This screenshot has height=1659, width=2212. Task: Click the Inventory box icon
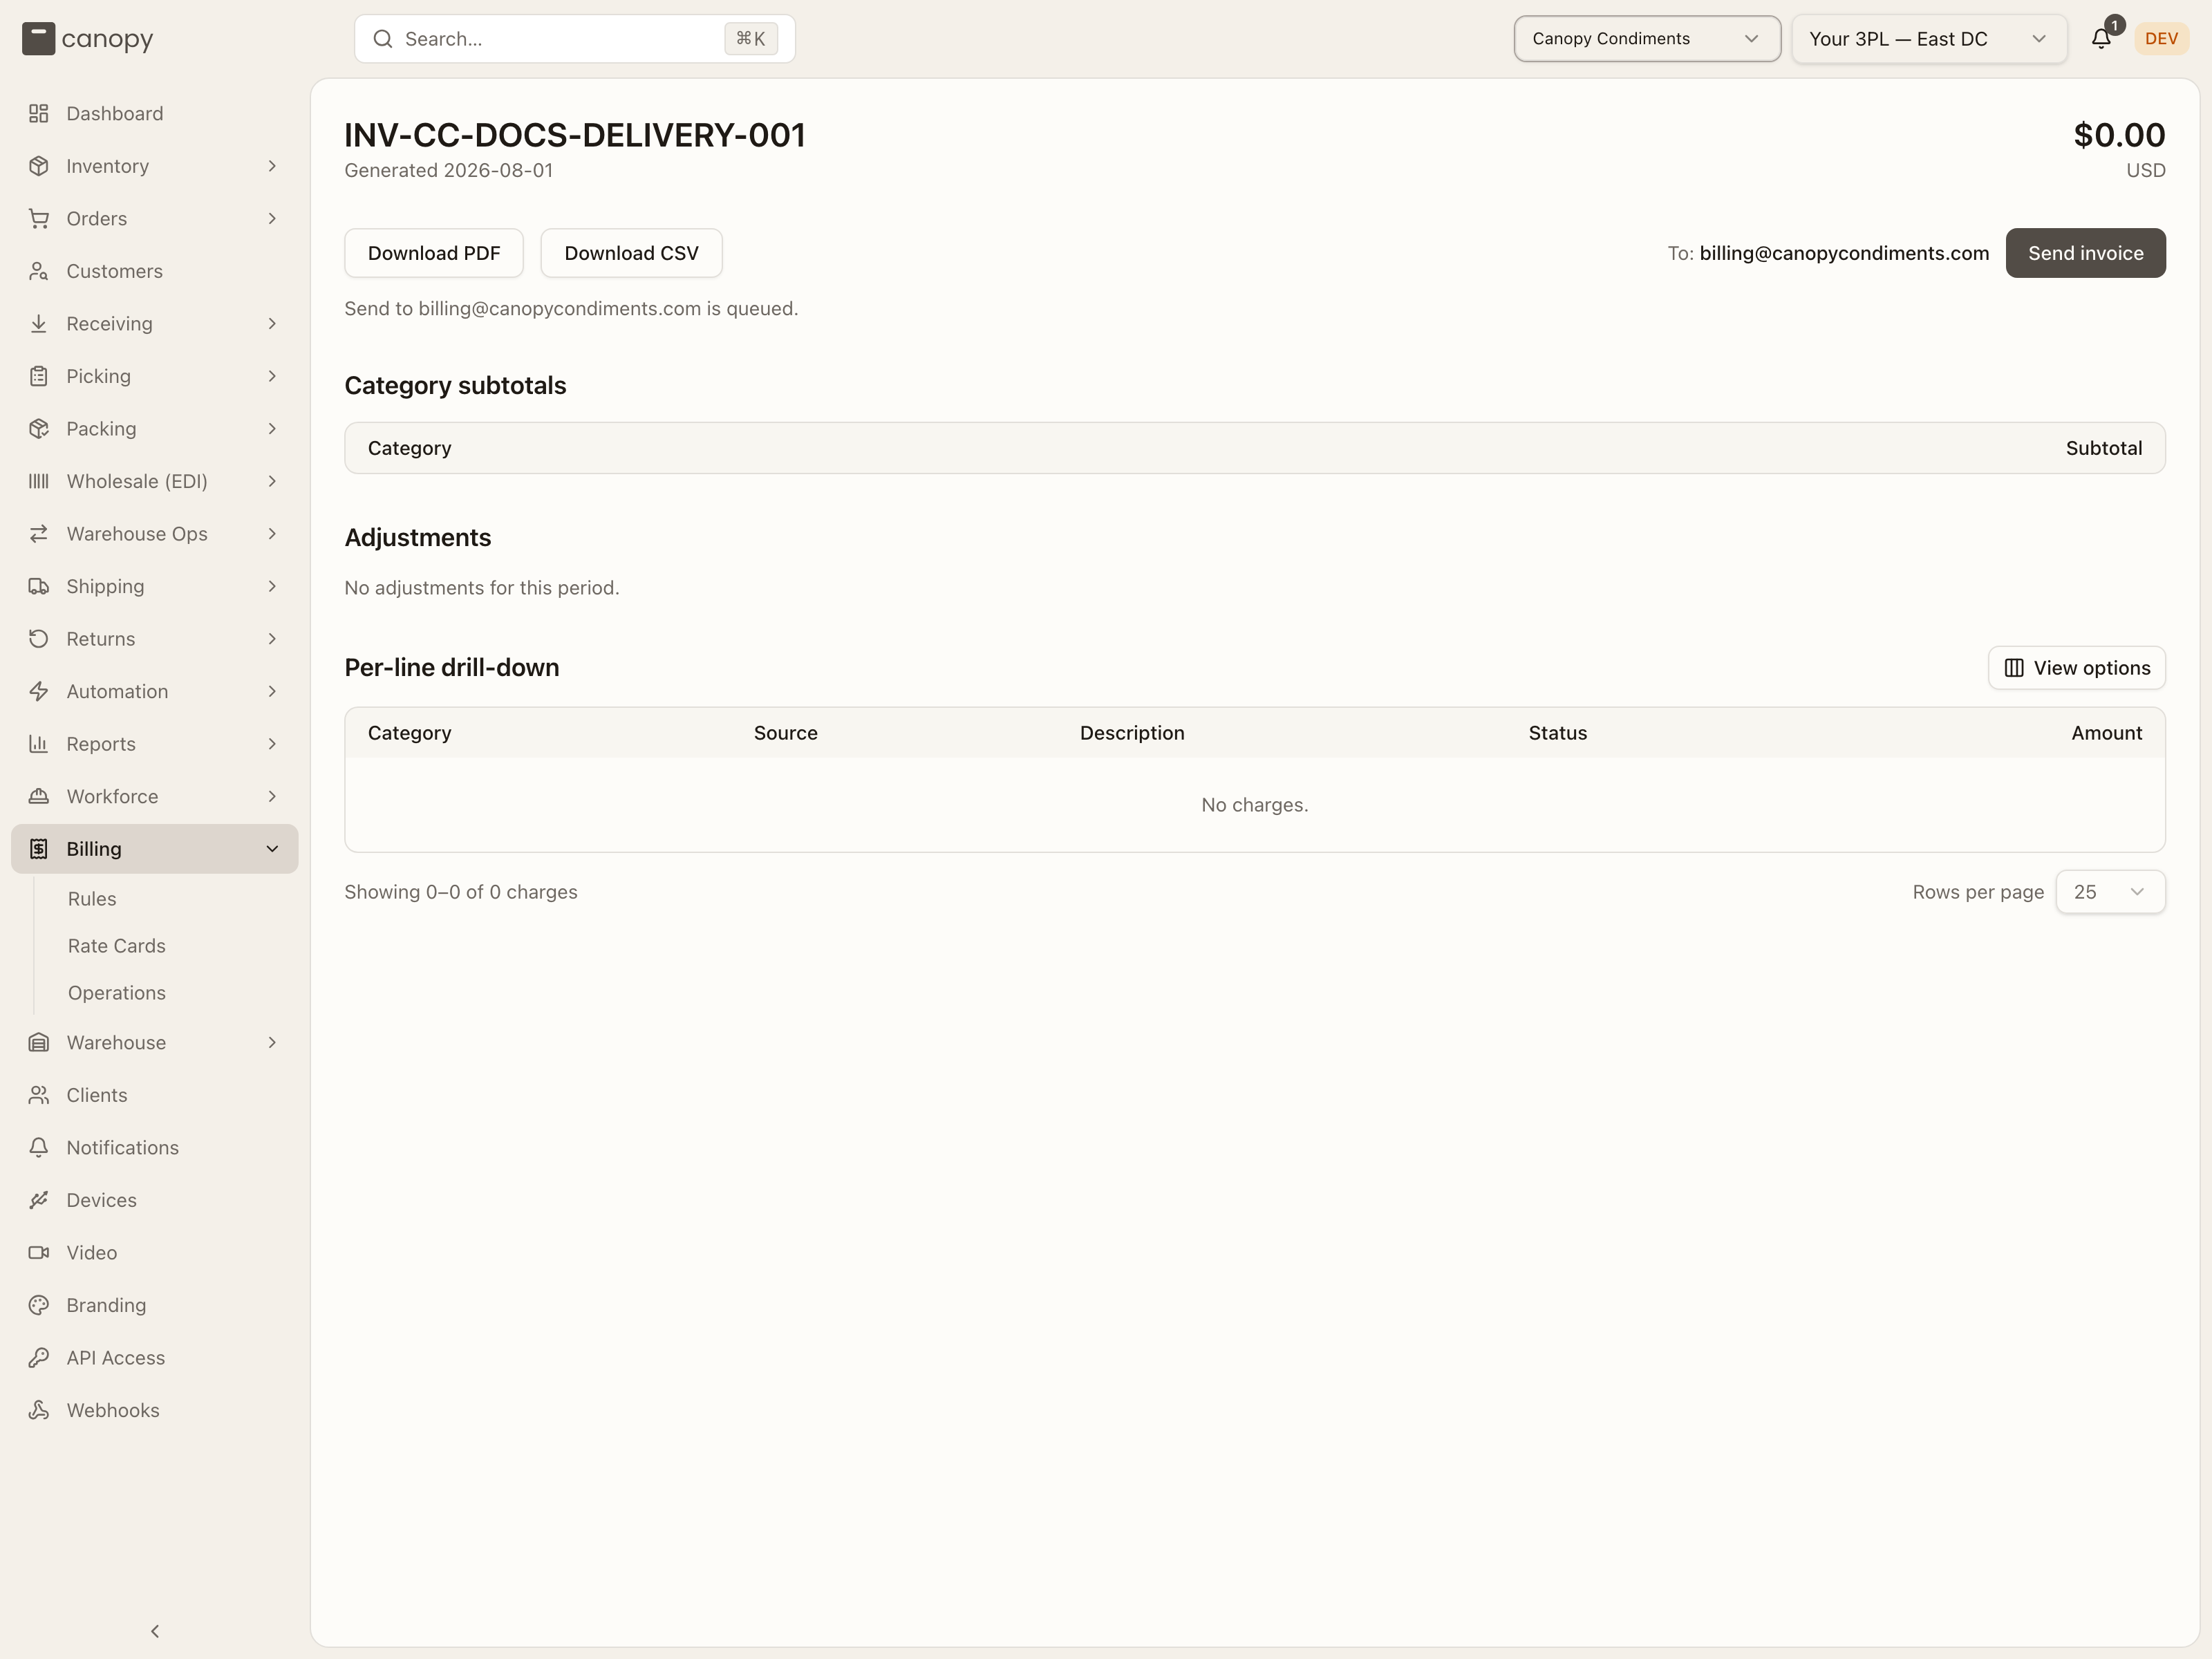pyautogui.click(x=39, y=166)
